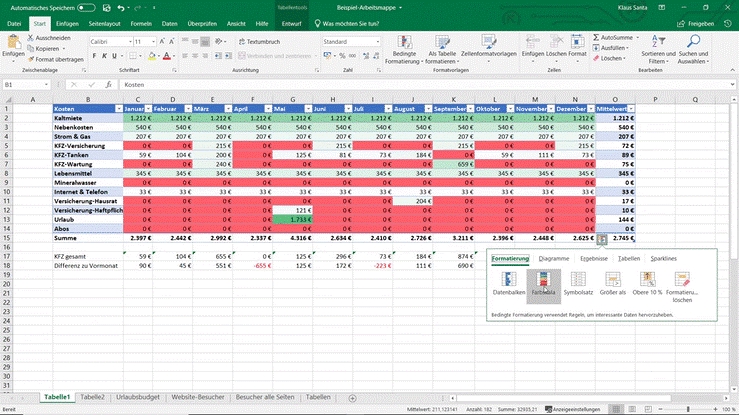Screen dimensions: 739x415
Task: Select the green 1.733 € cell
Action: (x=292, y=220)
